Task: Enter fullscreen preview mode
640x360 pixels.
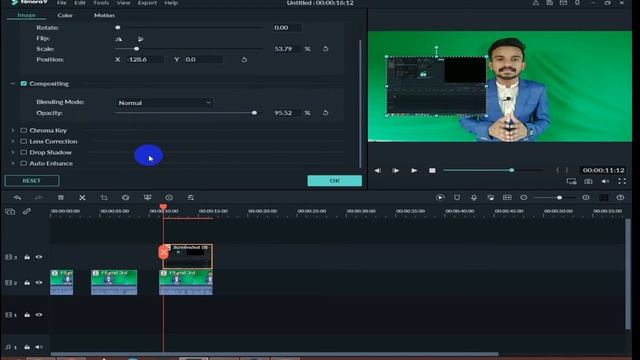Action: 622,181
